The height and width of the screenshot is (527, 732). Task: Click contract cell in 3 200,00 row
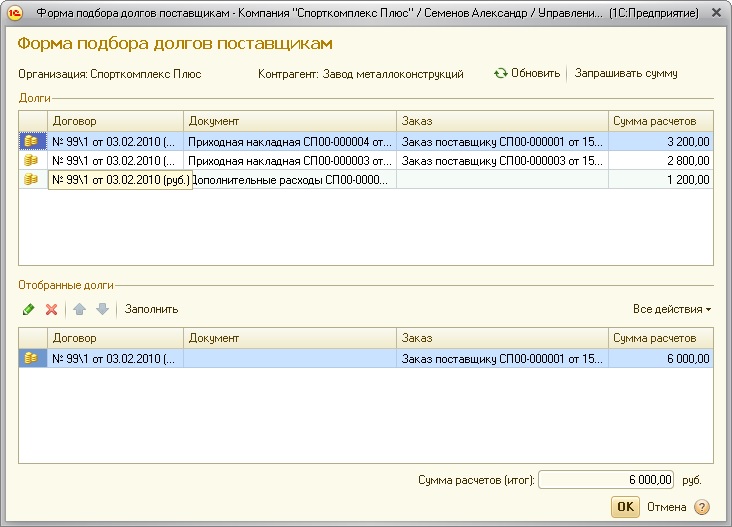pos(115,141)
